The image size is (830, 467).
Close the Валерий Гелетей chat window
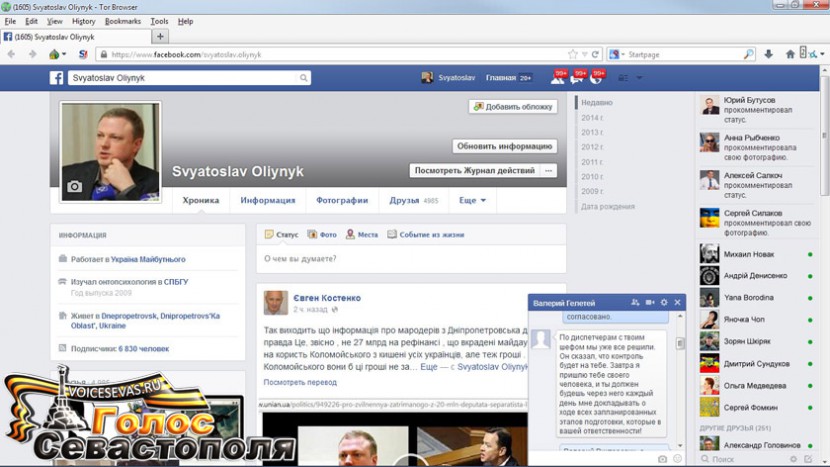(677, 302)
